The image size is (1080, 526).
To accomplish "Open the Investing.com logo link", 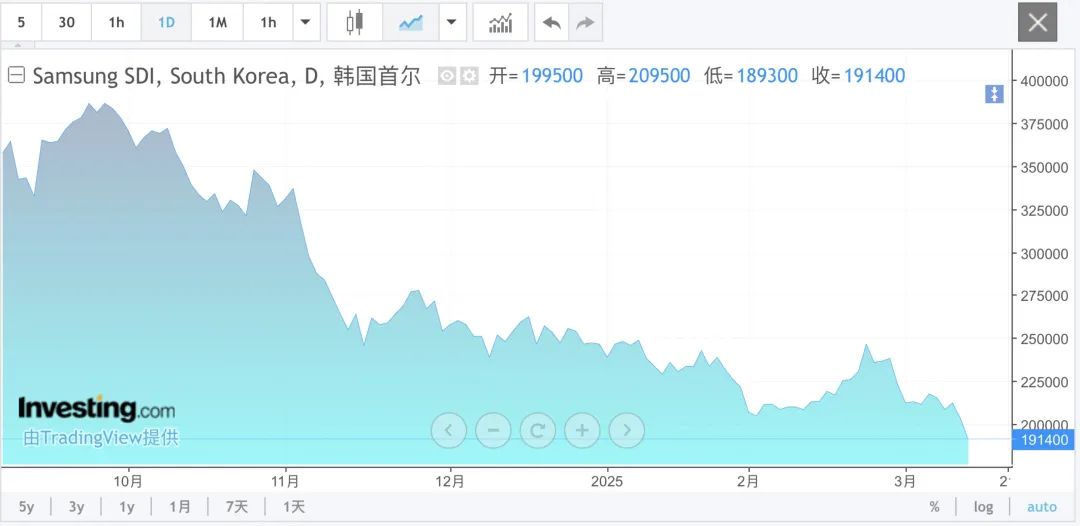I will 96,408.
